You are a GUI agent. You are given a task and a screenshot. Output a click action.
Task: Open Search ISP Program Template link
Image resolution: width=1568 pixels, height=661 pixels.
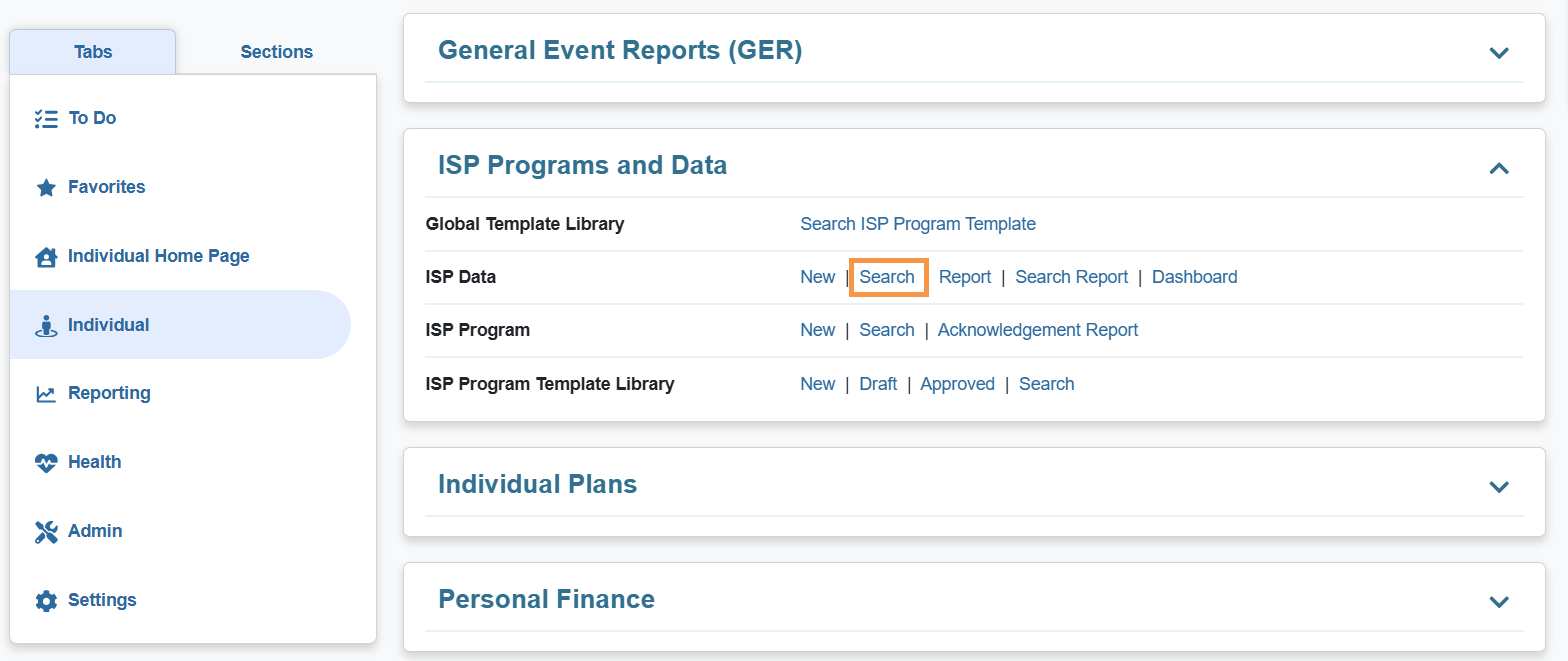click(917, 223)
